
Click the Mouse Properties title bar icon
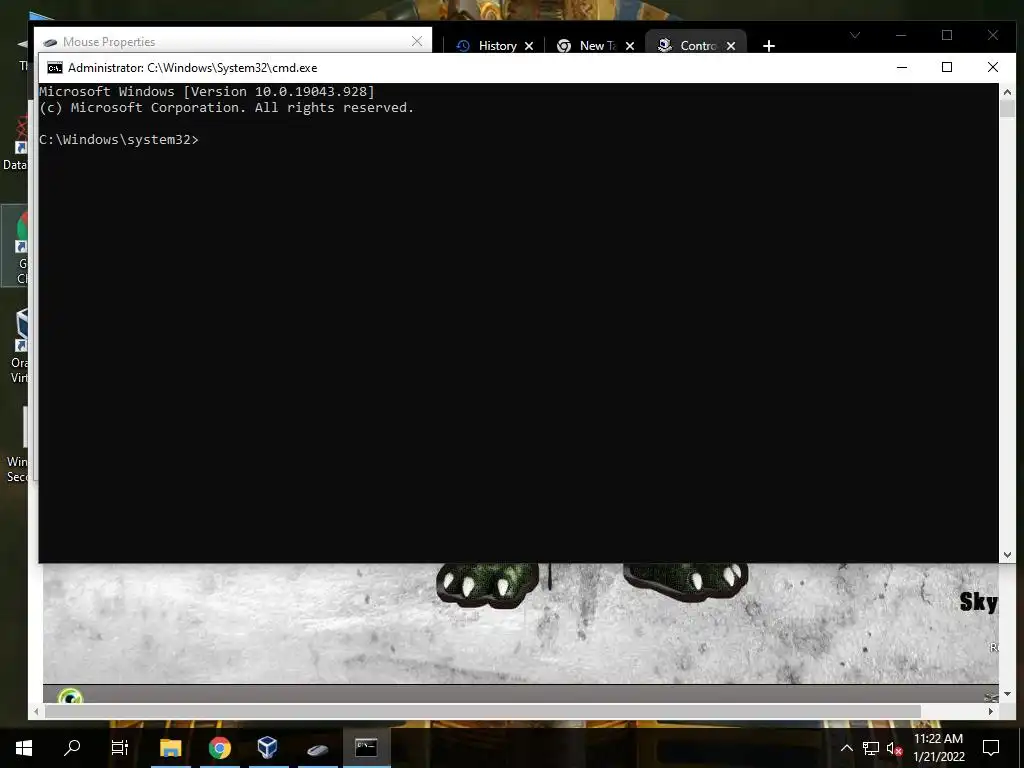click(50, 42)
